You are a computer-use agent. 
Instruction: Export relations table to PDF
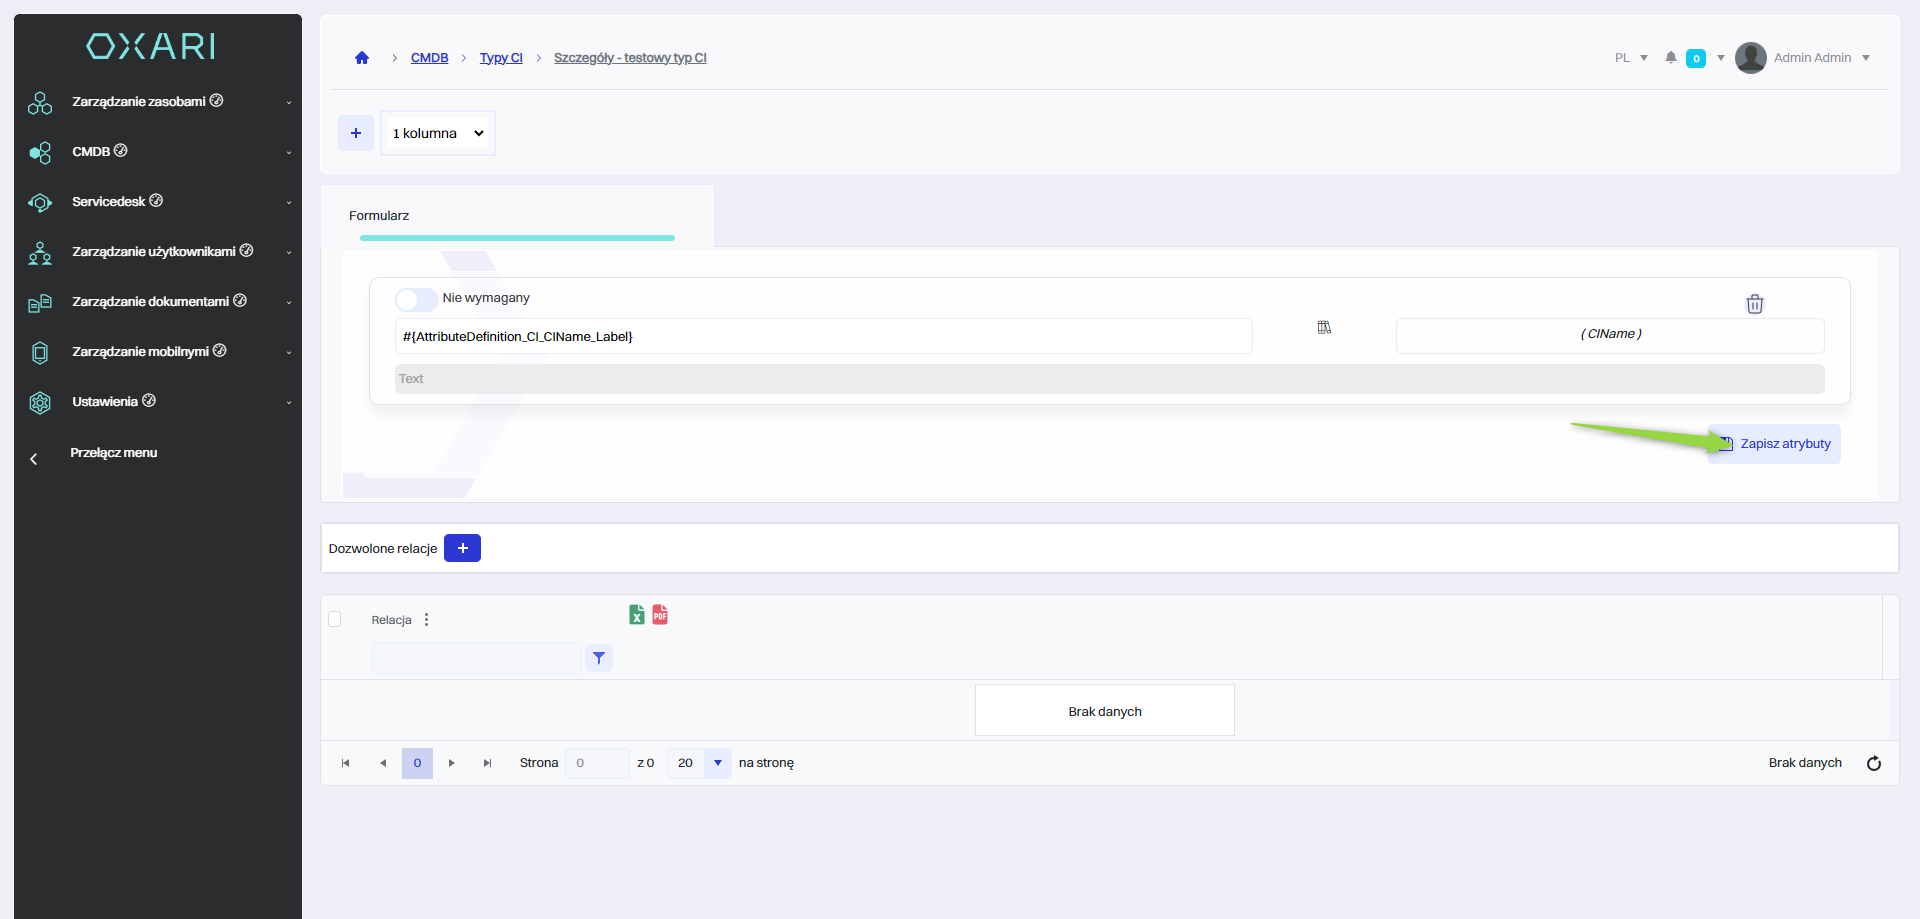(x=660, y=615)
